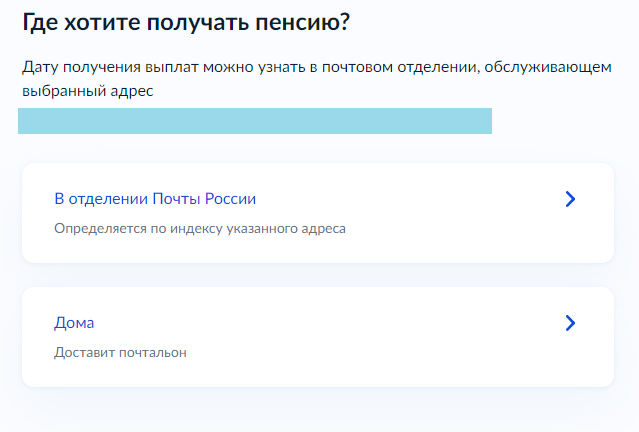639x432 pixels.
Task: Click the "Доставит почтальон" subtitle
Action: tap(120, 352)
